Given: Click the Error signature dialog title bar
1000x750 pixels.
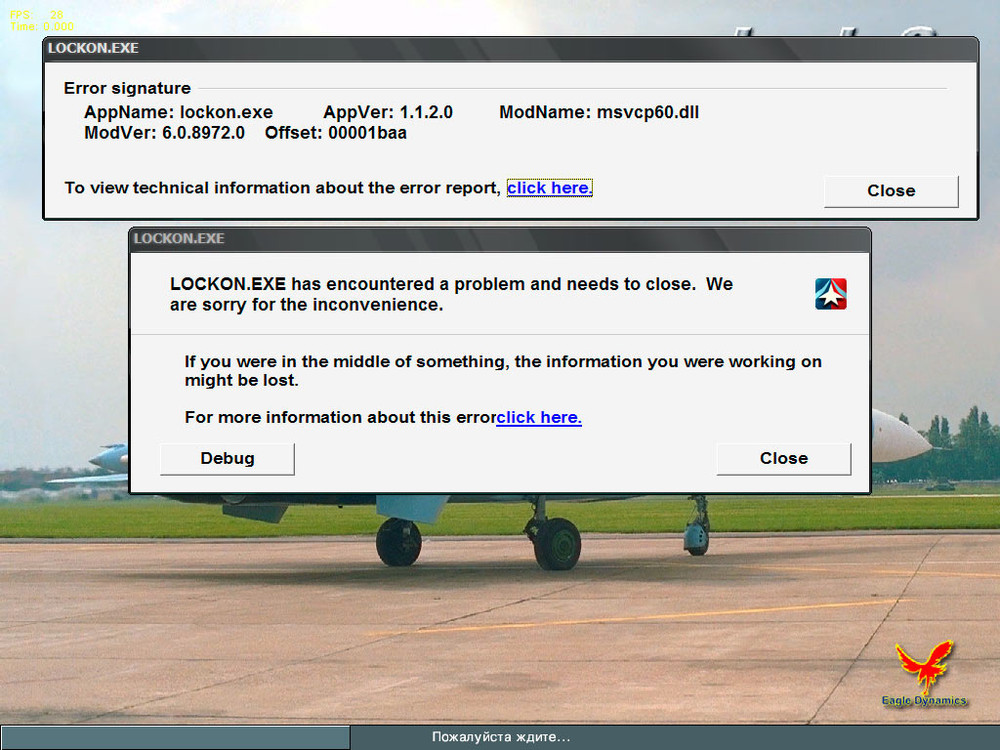Looking at the screenshot, I should click(x=510, y=48).
